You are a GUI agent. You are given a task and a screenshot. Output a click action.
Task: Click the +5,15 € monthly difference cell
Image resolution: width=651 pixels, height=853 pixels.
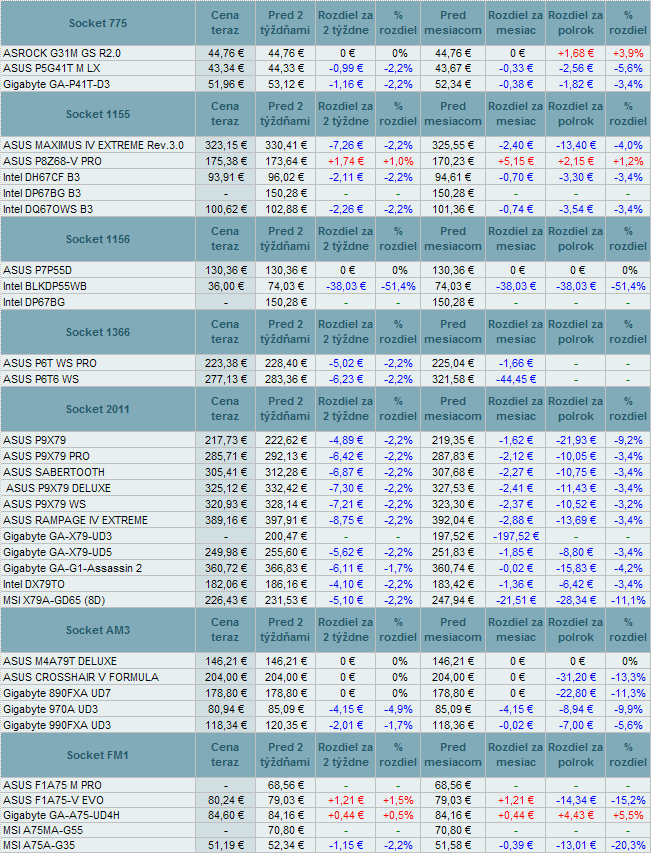pos(516,162)
